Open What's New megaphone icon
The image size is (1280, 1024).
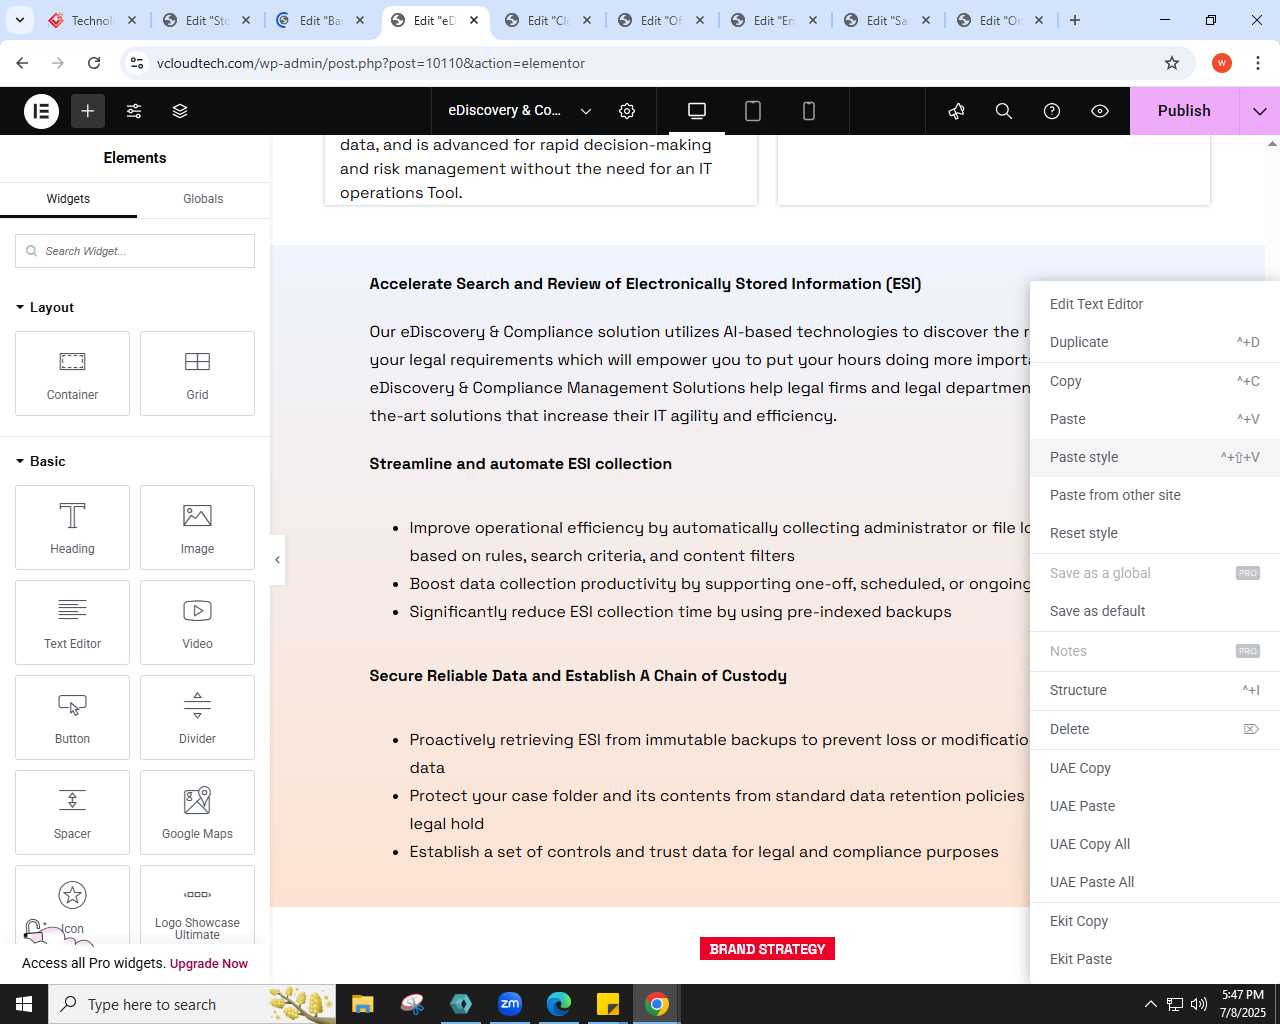pyautogui.click(x=957, y=111)
